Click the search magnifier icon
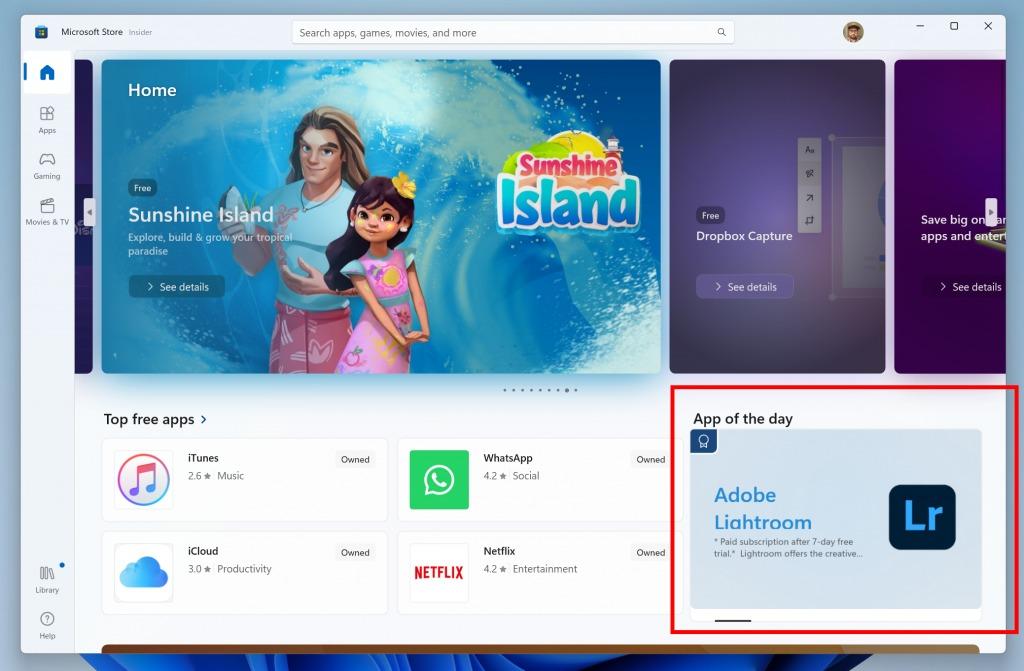 pyautogui.click(x=722, y=32)
